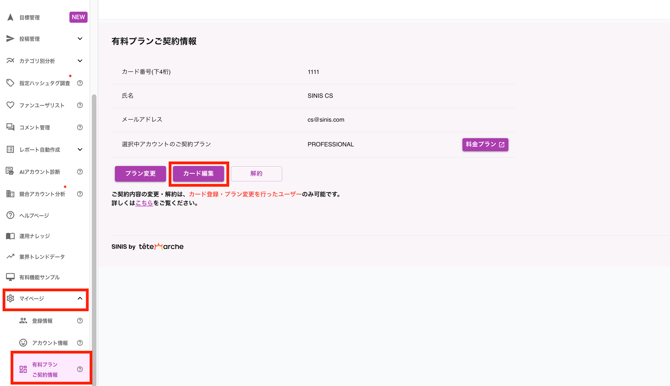
Task: Open help for 競合アカウント分析
Action: coord(80,194)
